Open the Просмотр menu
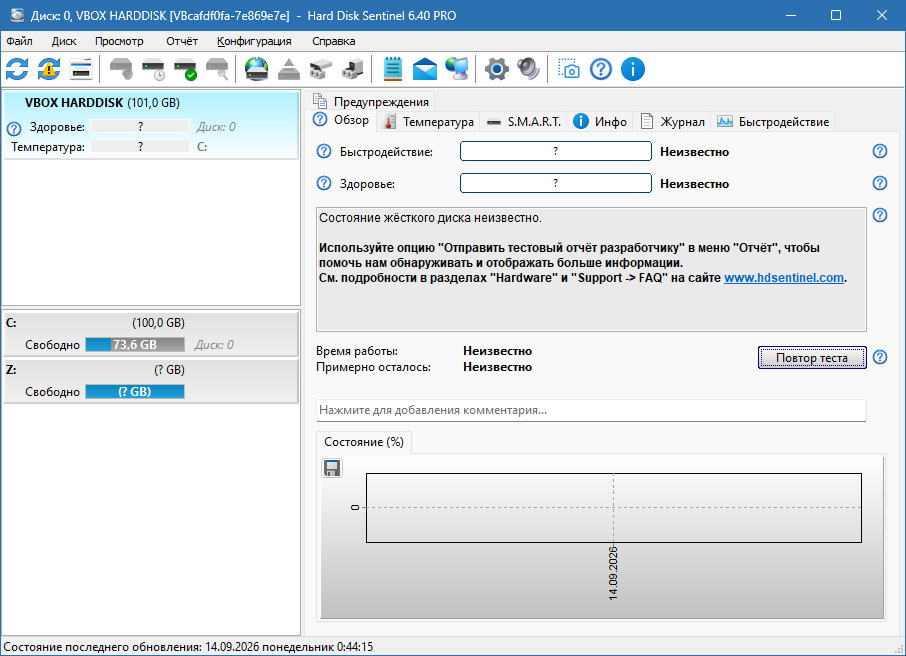The width and height of the screenshot is (906, 656). (119, 41)
